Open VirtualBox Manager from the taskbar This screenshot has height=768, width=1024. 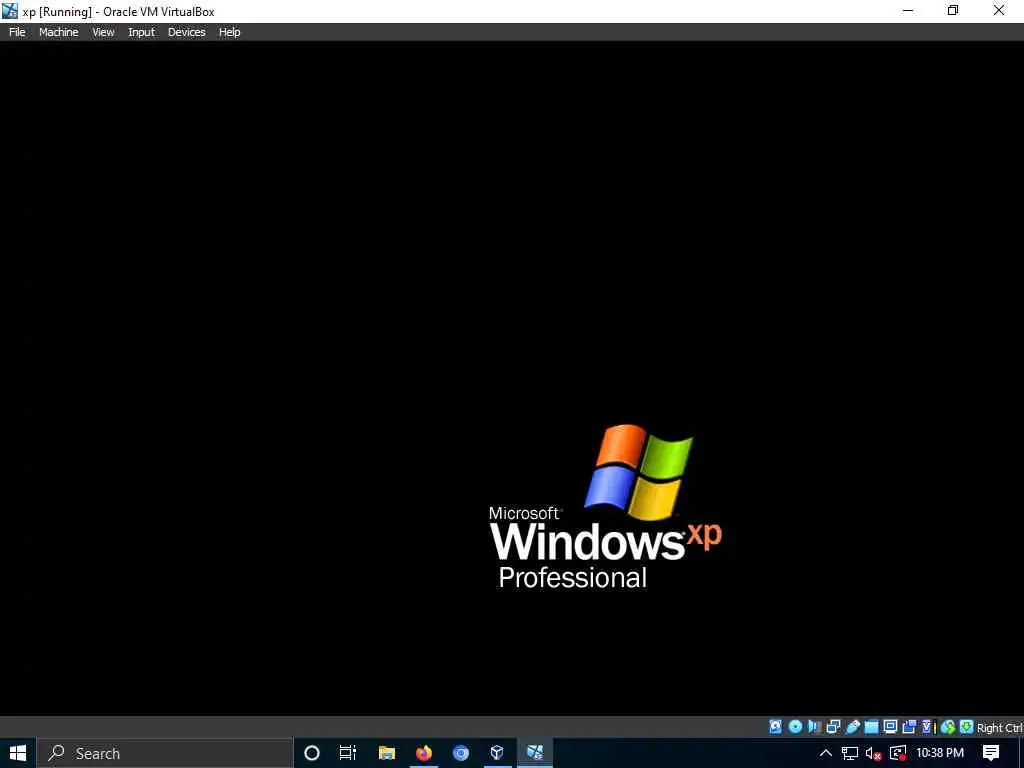pos(498,753)
